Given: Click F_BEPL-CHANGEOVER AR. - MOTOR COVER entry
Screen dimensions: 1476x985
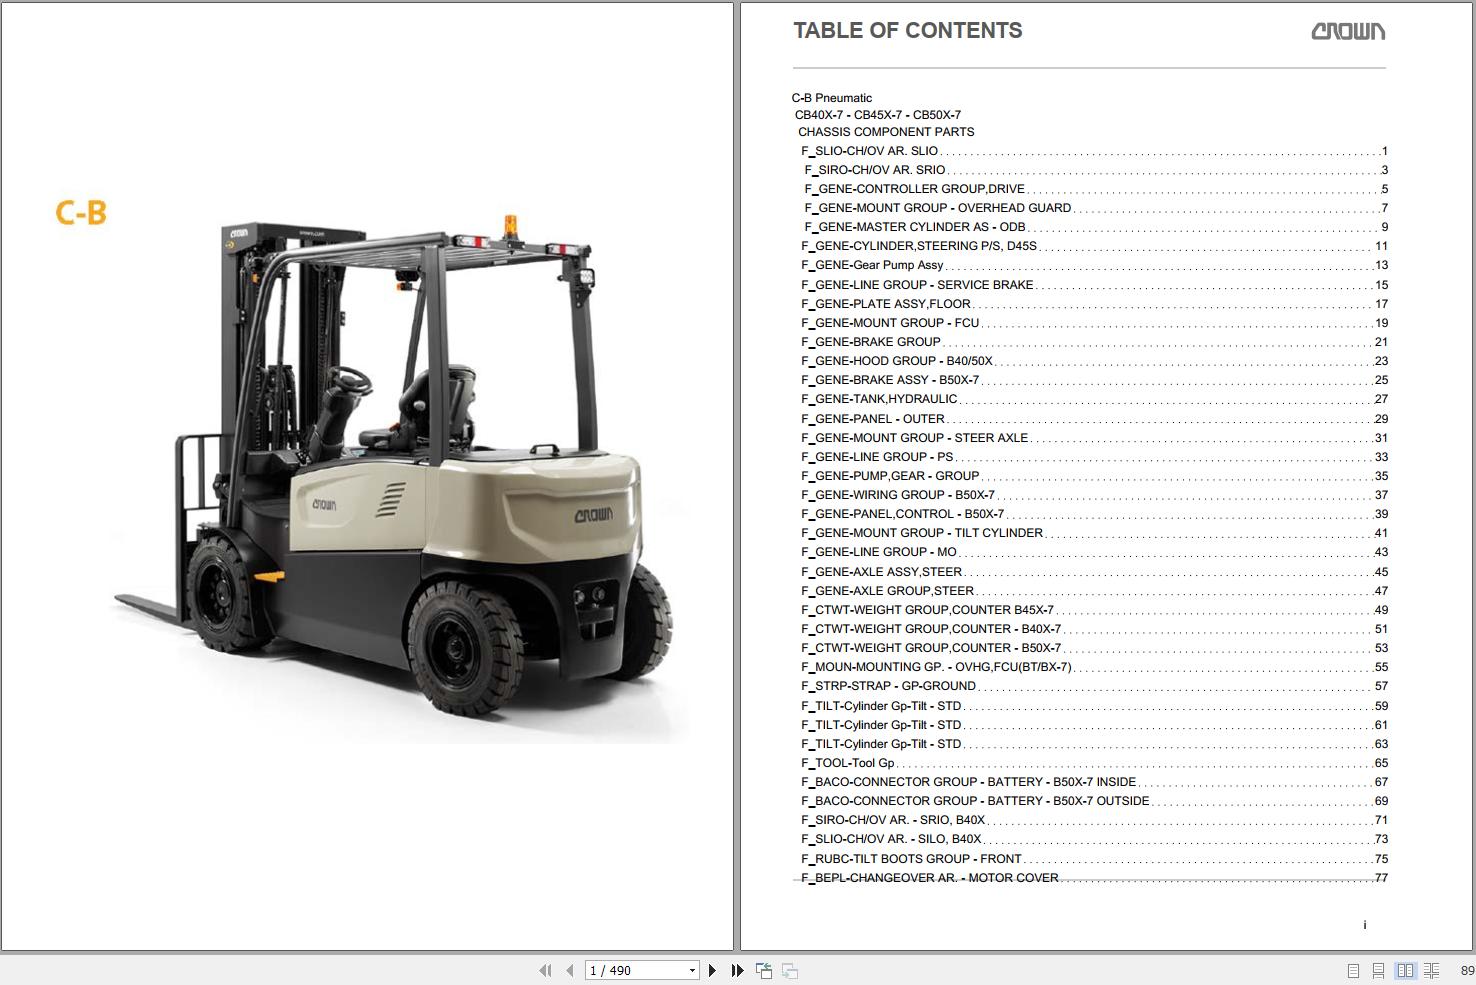Looking at the screenshot, I should click(x=1094, y=878).
